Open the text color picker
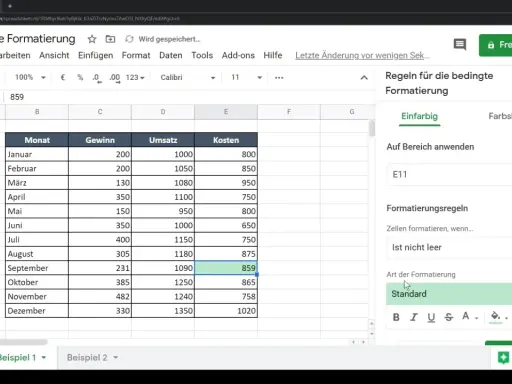Image resolution: width=512 pixels, height=384 pixels. pyautogui.click(x=470, y=317)
